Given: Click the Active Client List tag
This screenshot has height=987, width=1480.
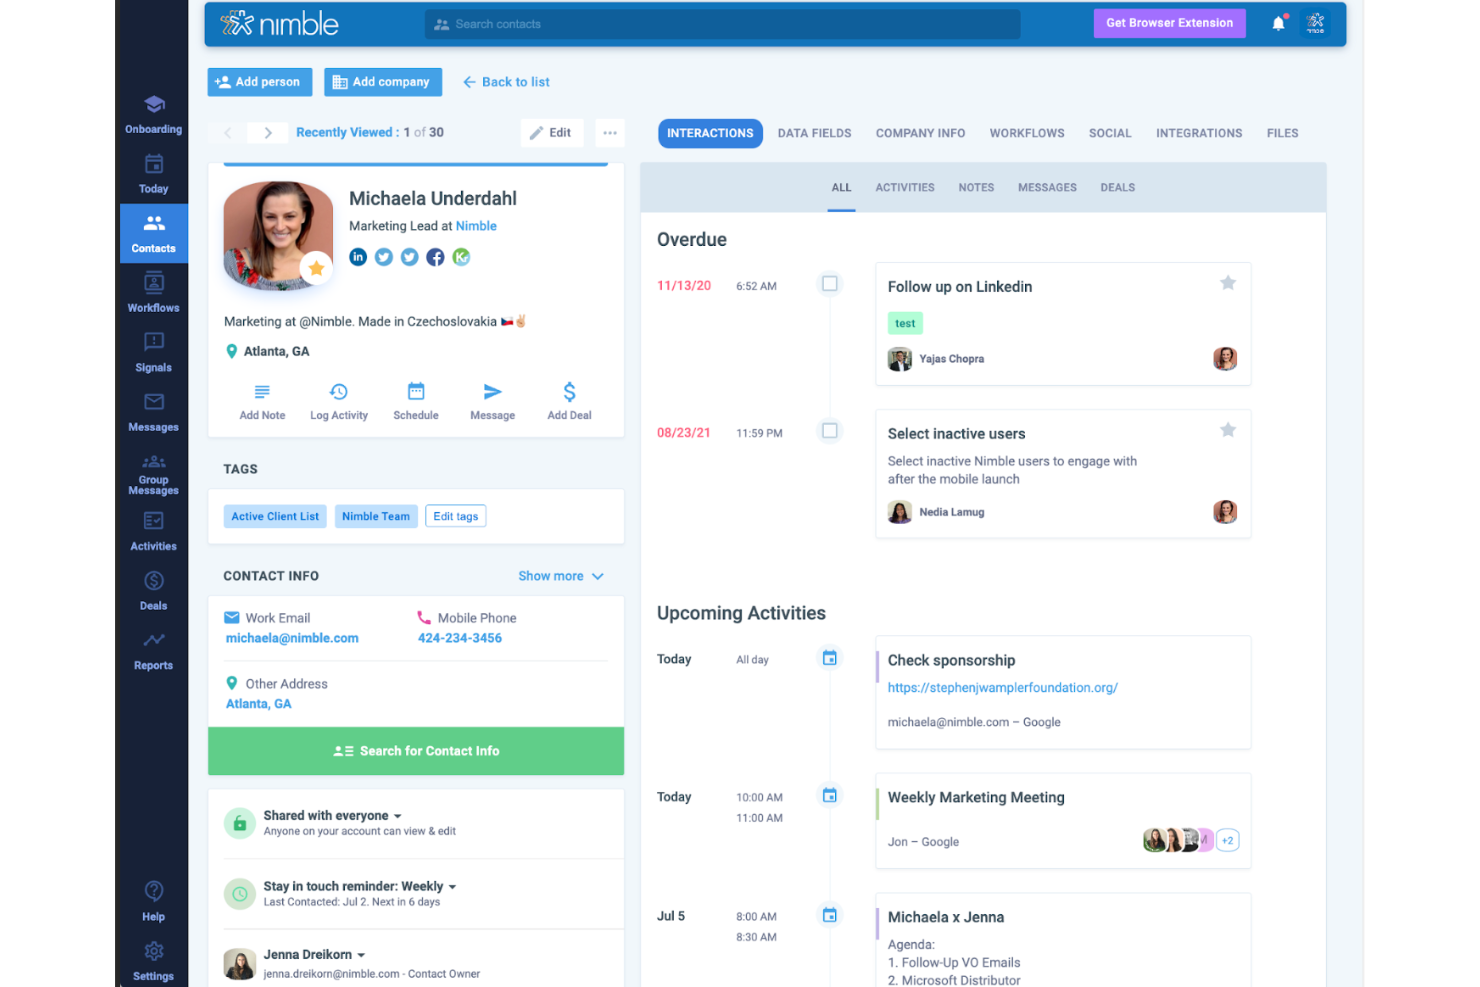Looking at the screenshot, I should click(275, 516).
